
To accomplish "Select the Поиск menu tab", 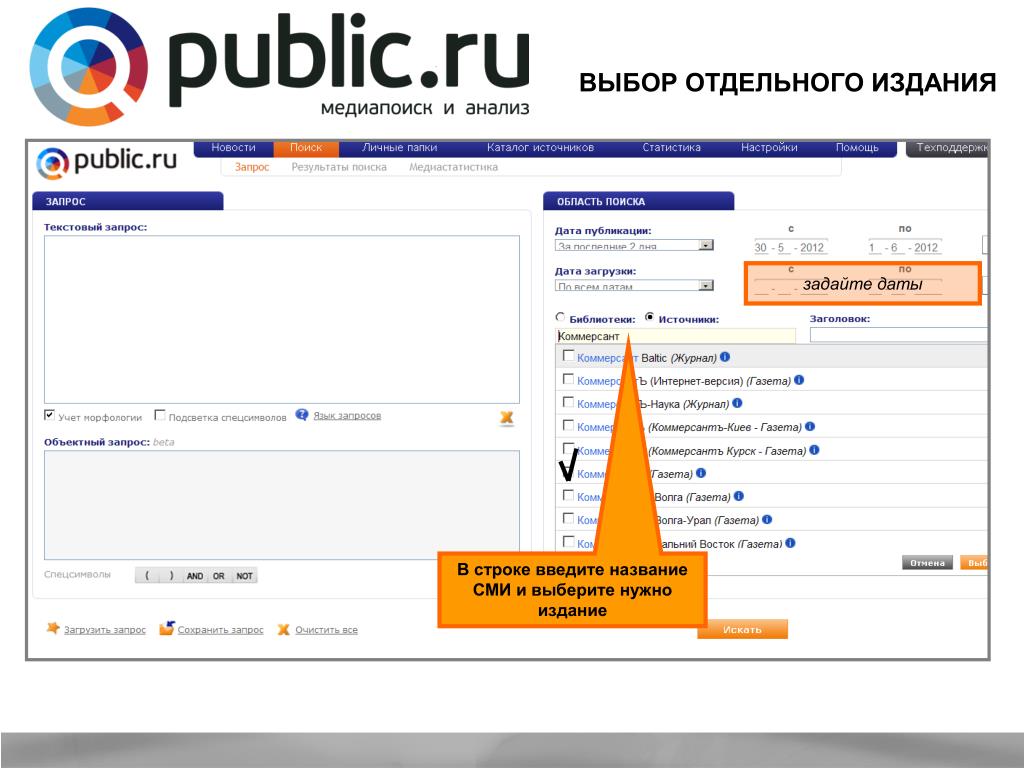I will point(306,148).
